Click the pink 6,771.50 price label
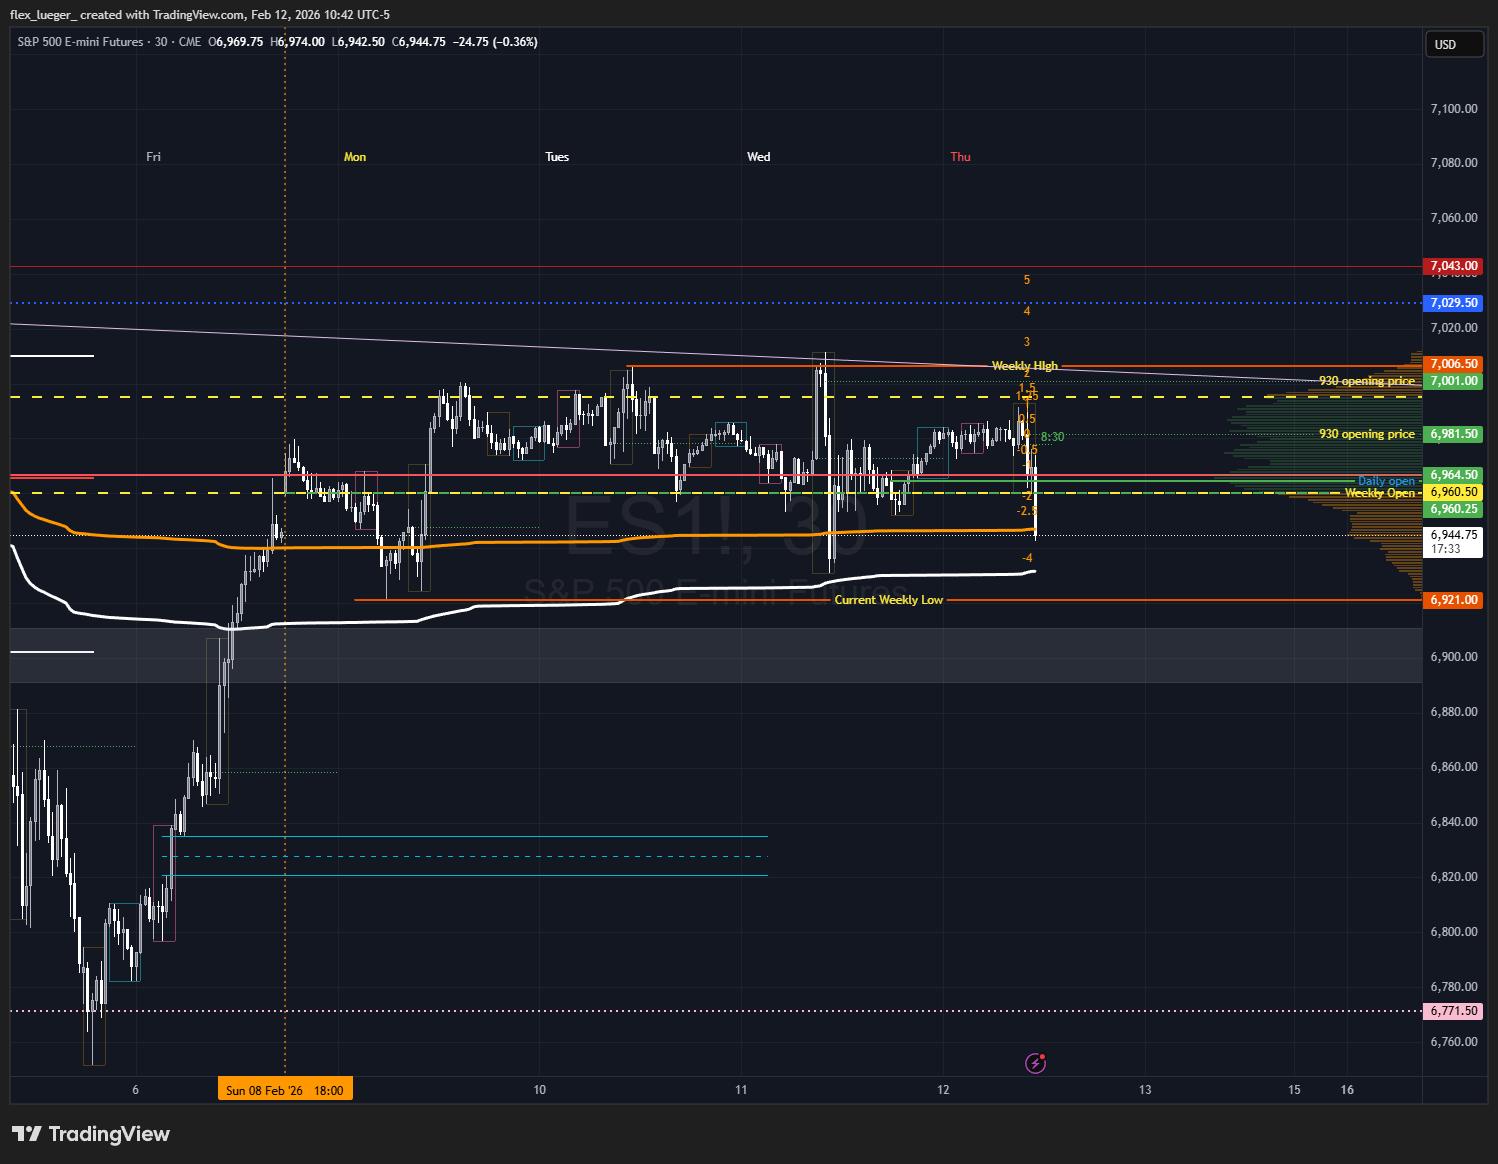The height and width of the screenshot is (1164, 1498). click(x=1452, y=1011)
